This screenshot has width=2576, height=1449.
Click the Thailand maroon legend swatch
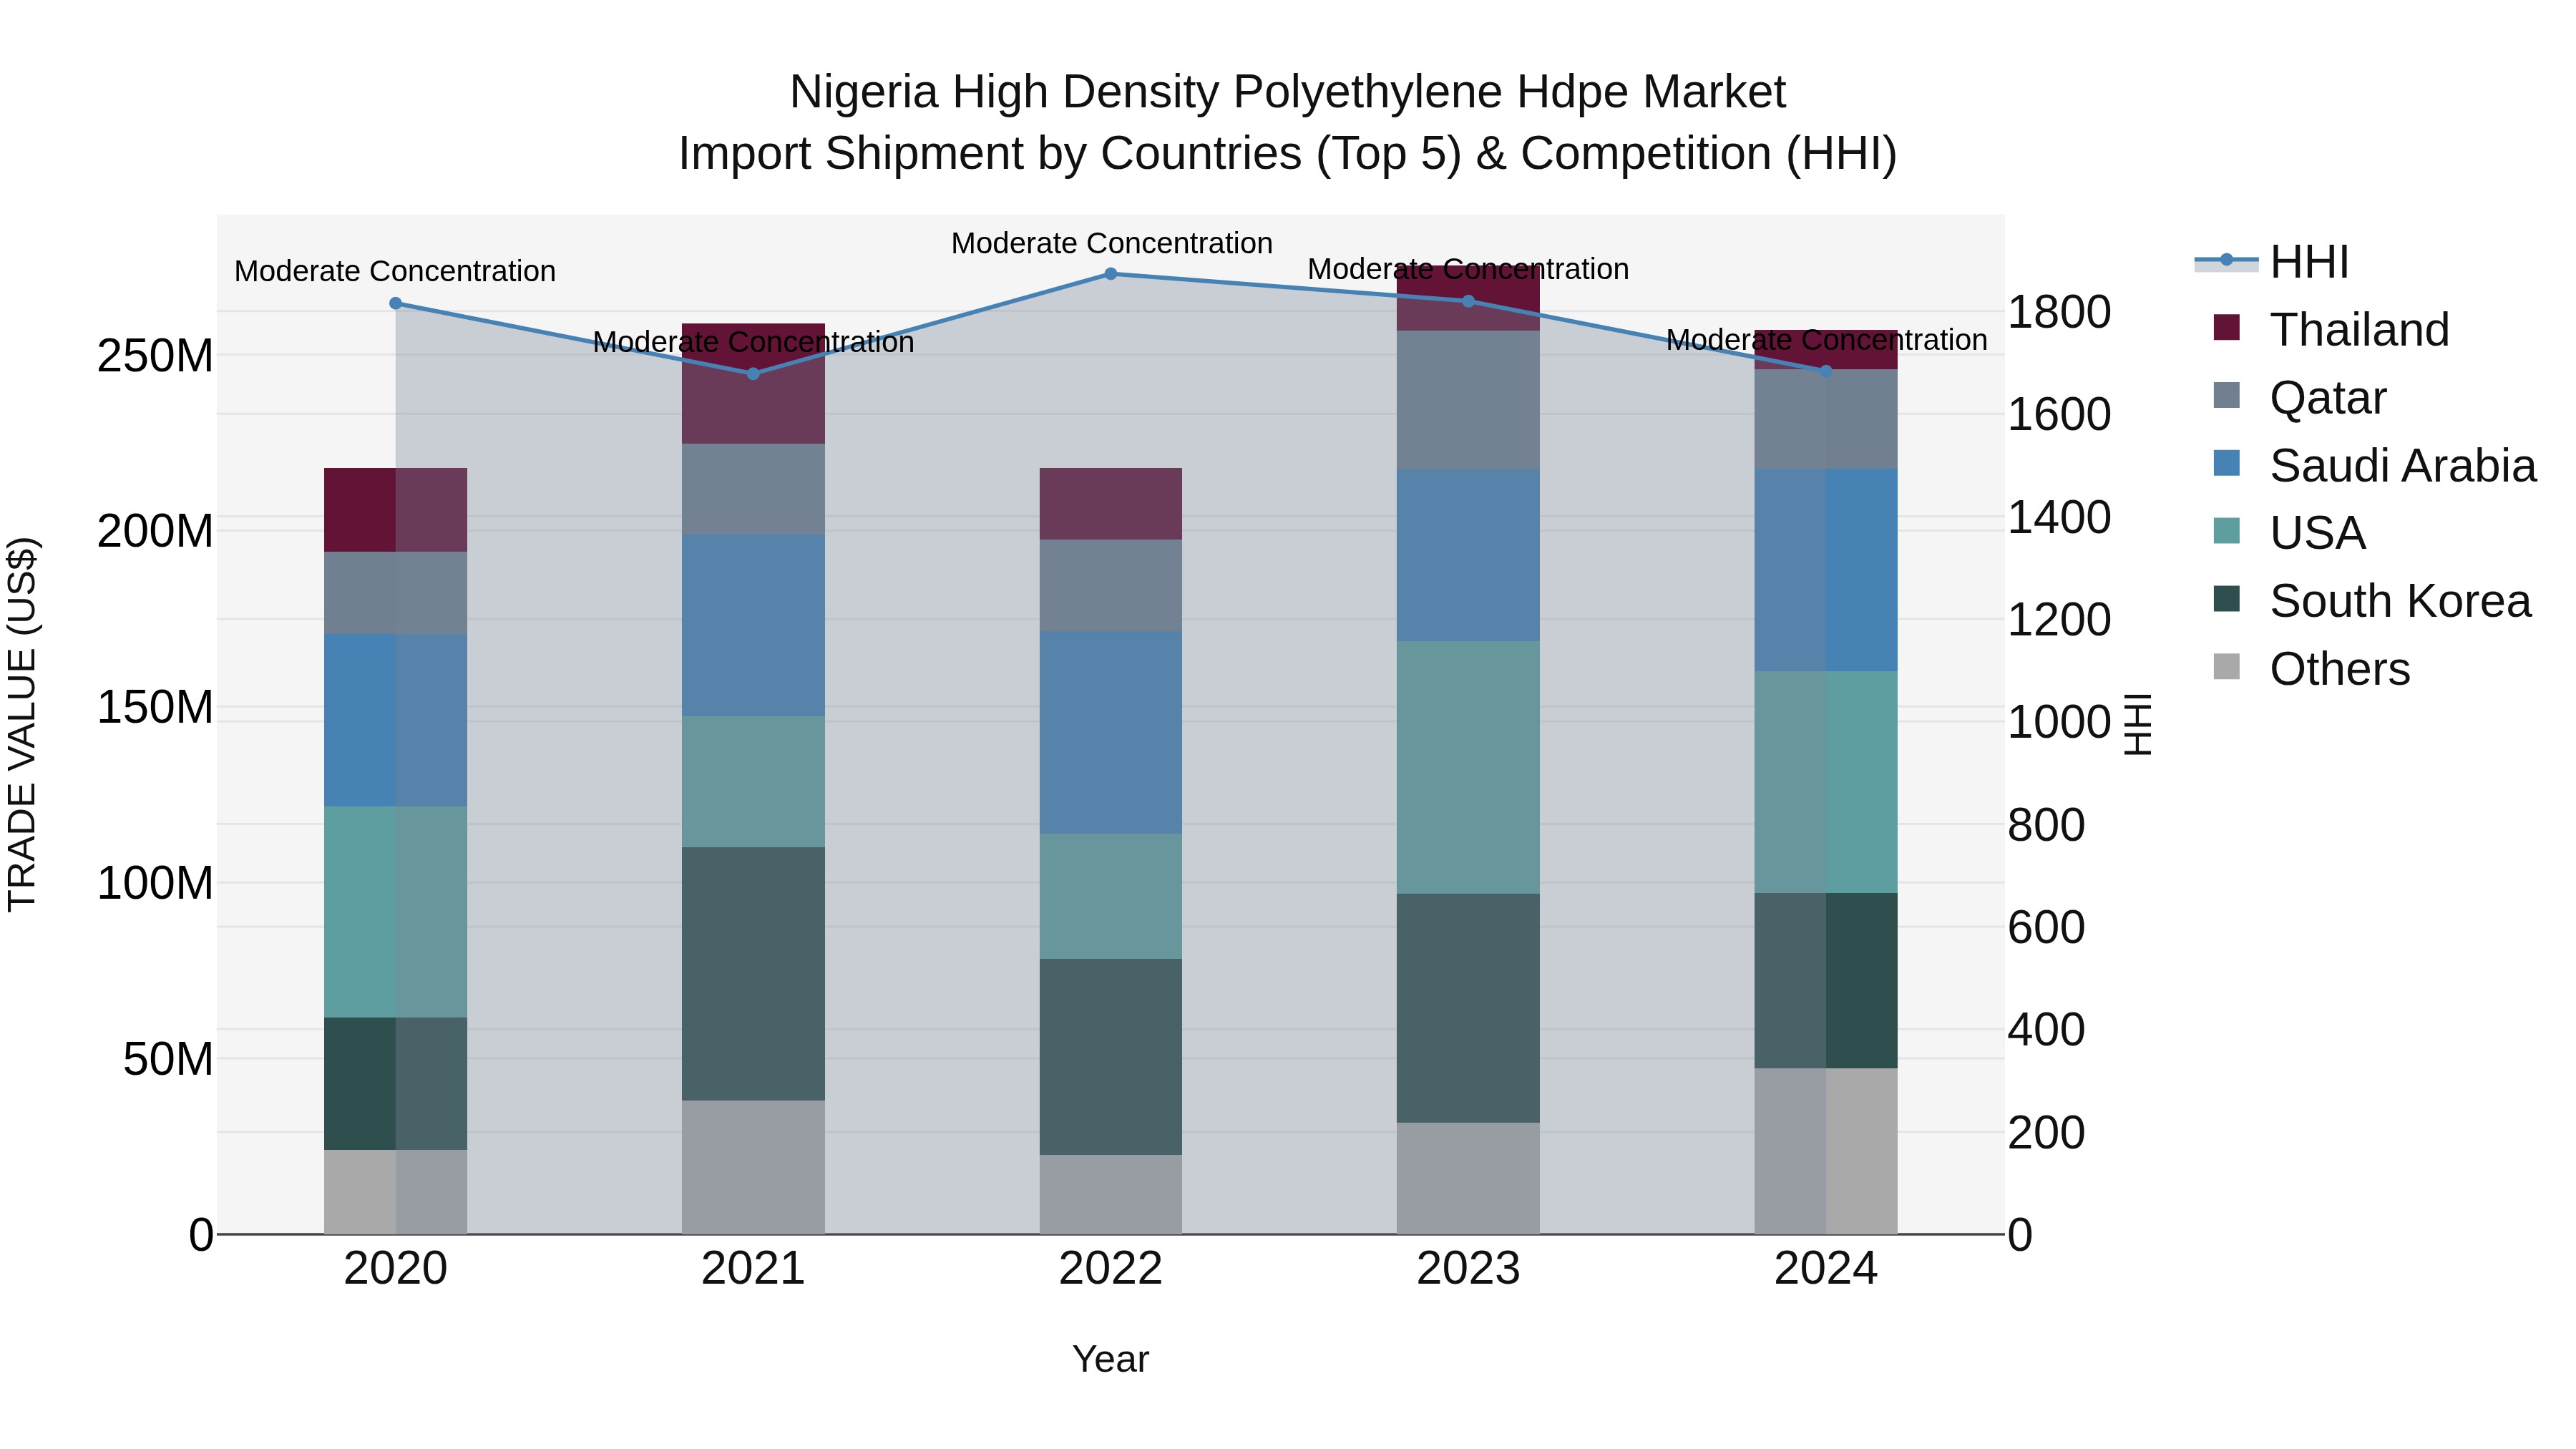2227,327
